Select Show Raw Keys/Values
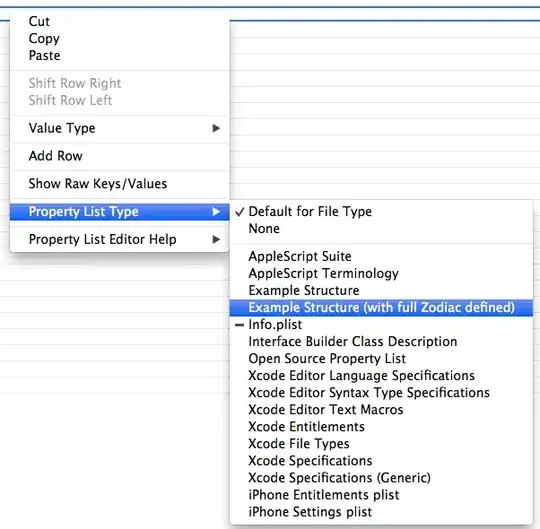Screen dimensions: 540x529 click(x=120, y=184)
